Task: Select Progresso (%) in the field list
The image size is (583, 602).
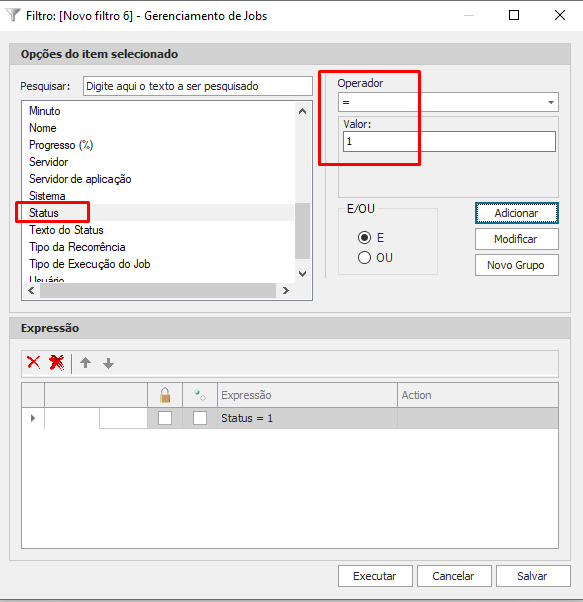Action: [x=61, y=145]
